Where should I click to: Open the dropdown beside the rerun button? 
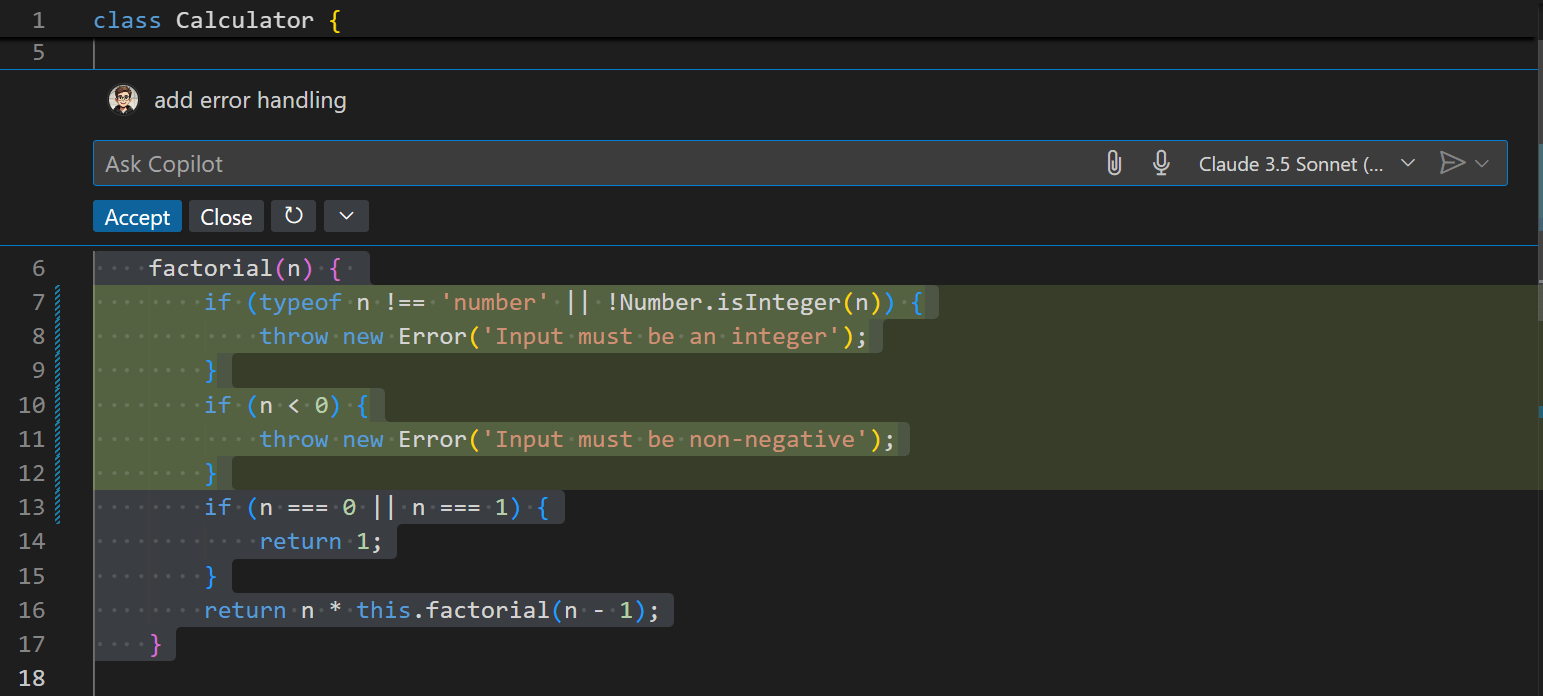coord(346,216)
